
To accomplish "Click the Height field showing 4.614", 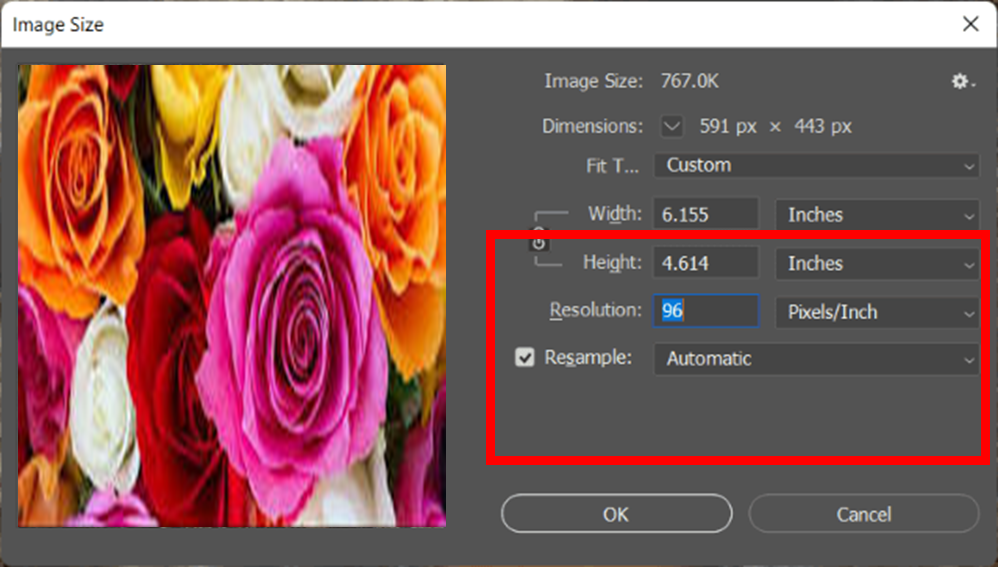I will point(706,263).
